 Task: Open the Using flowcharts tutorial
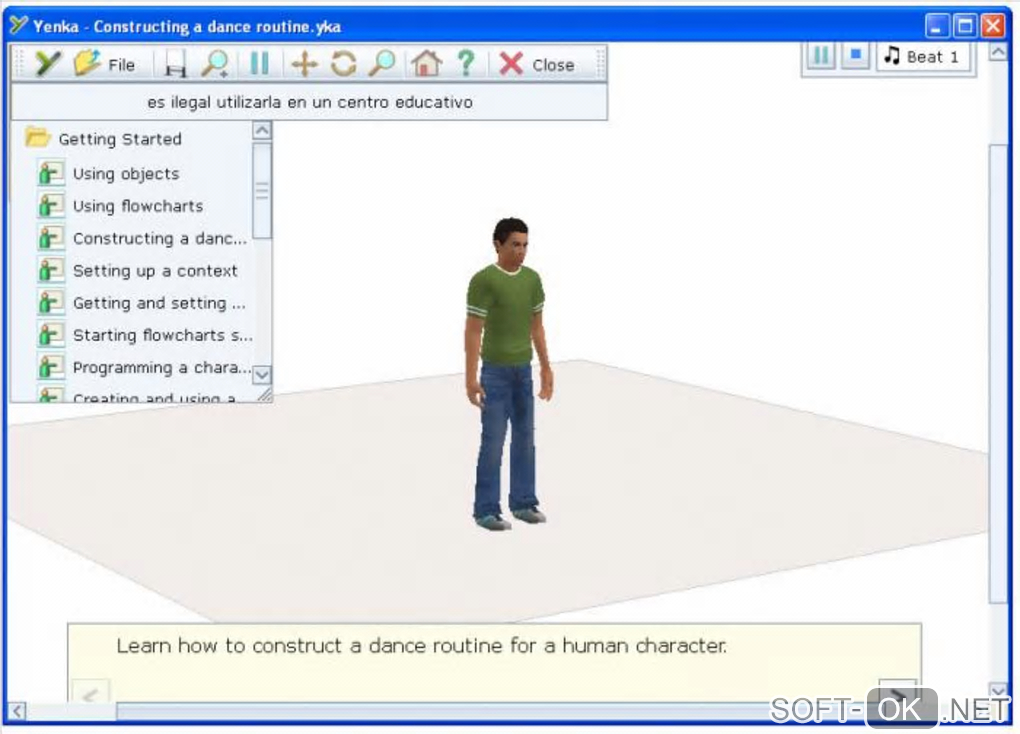point(138,206)
